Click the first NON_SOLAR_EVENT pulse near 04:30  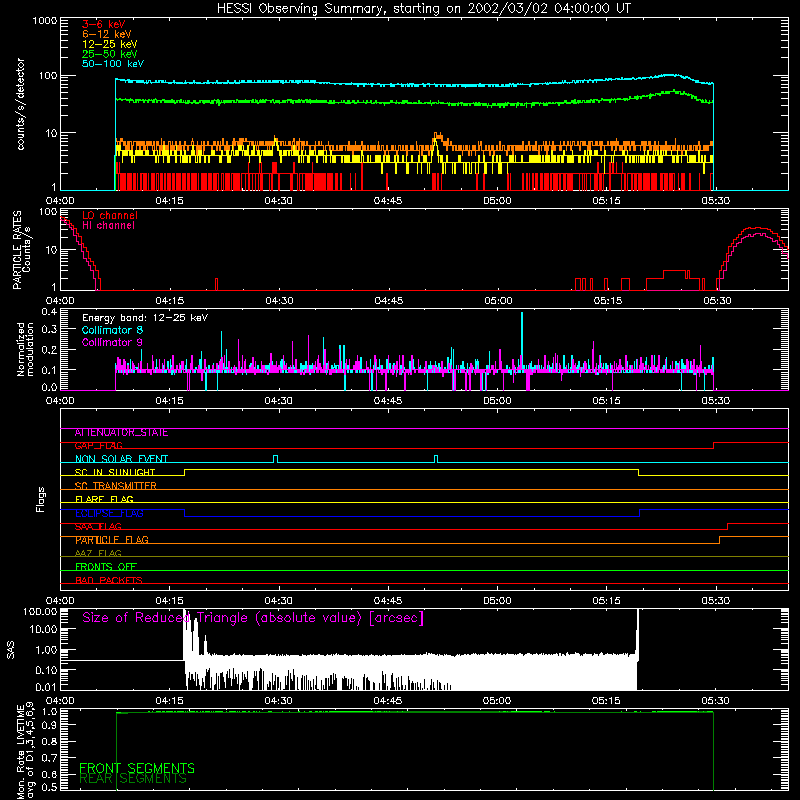coord(276,459)
